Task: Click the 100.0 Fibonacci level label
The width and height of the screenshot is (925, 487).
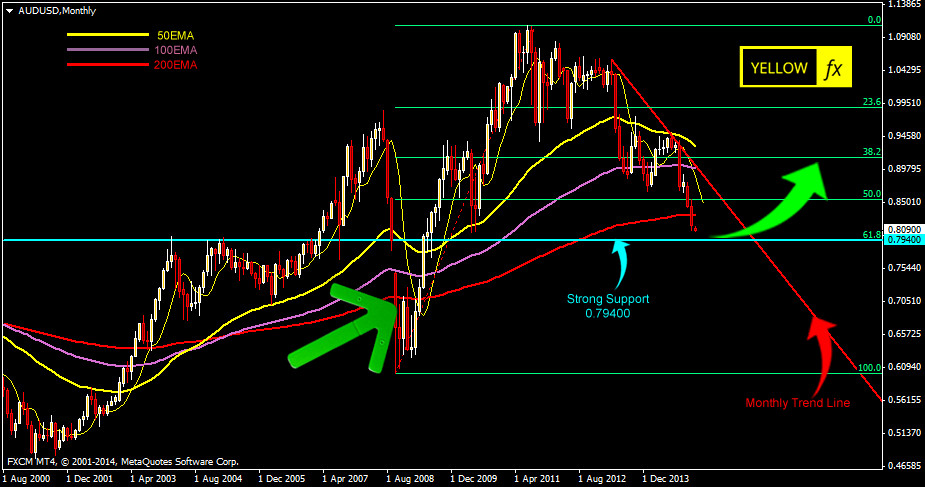Action: (868, 368)
